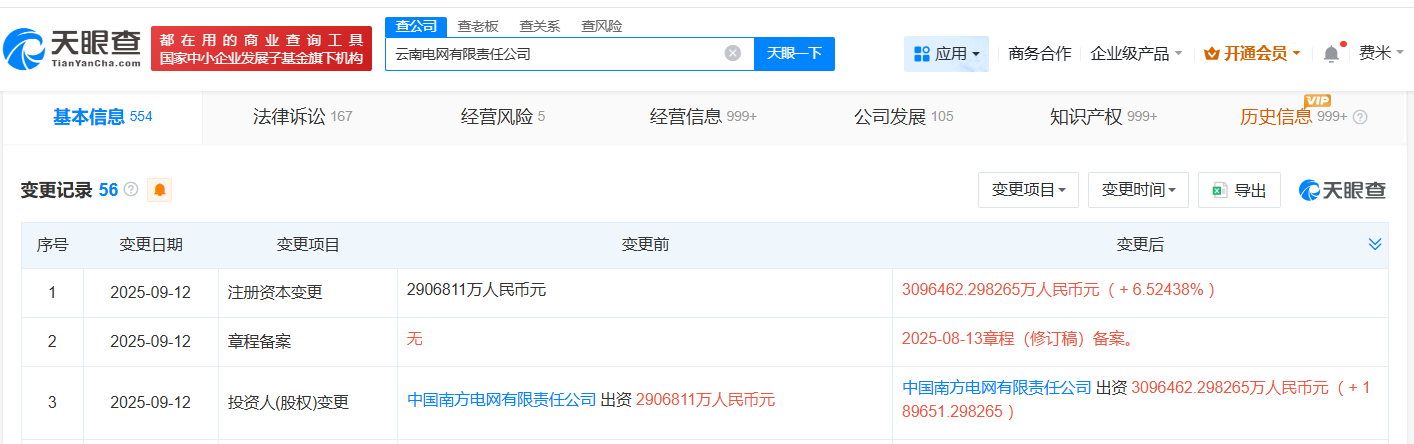This screenshot has width=1414, height=444.
Task: Clear the search box with X icon
Action: 733,53
